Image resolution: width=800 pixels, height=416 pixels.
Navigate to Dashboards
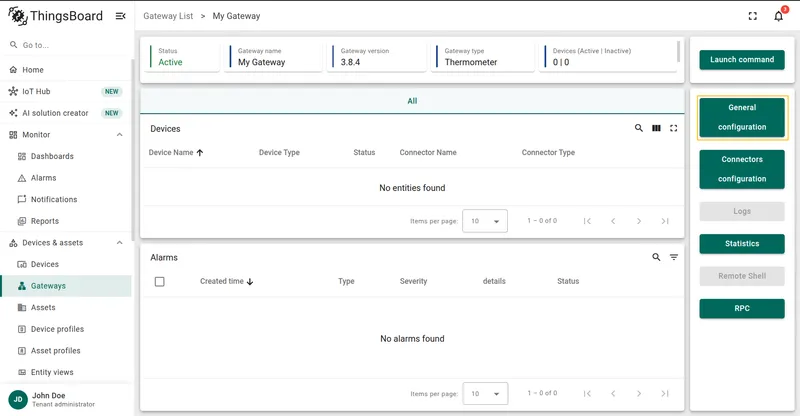coord(66,156)
